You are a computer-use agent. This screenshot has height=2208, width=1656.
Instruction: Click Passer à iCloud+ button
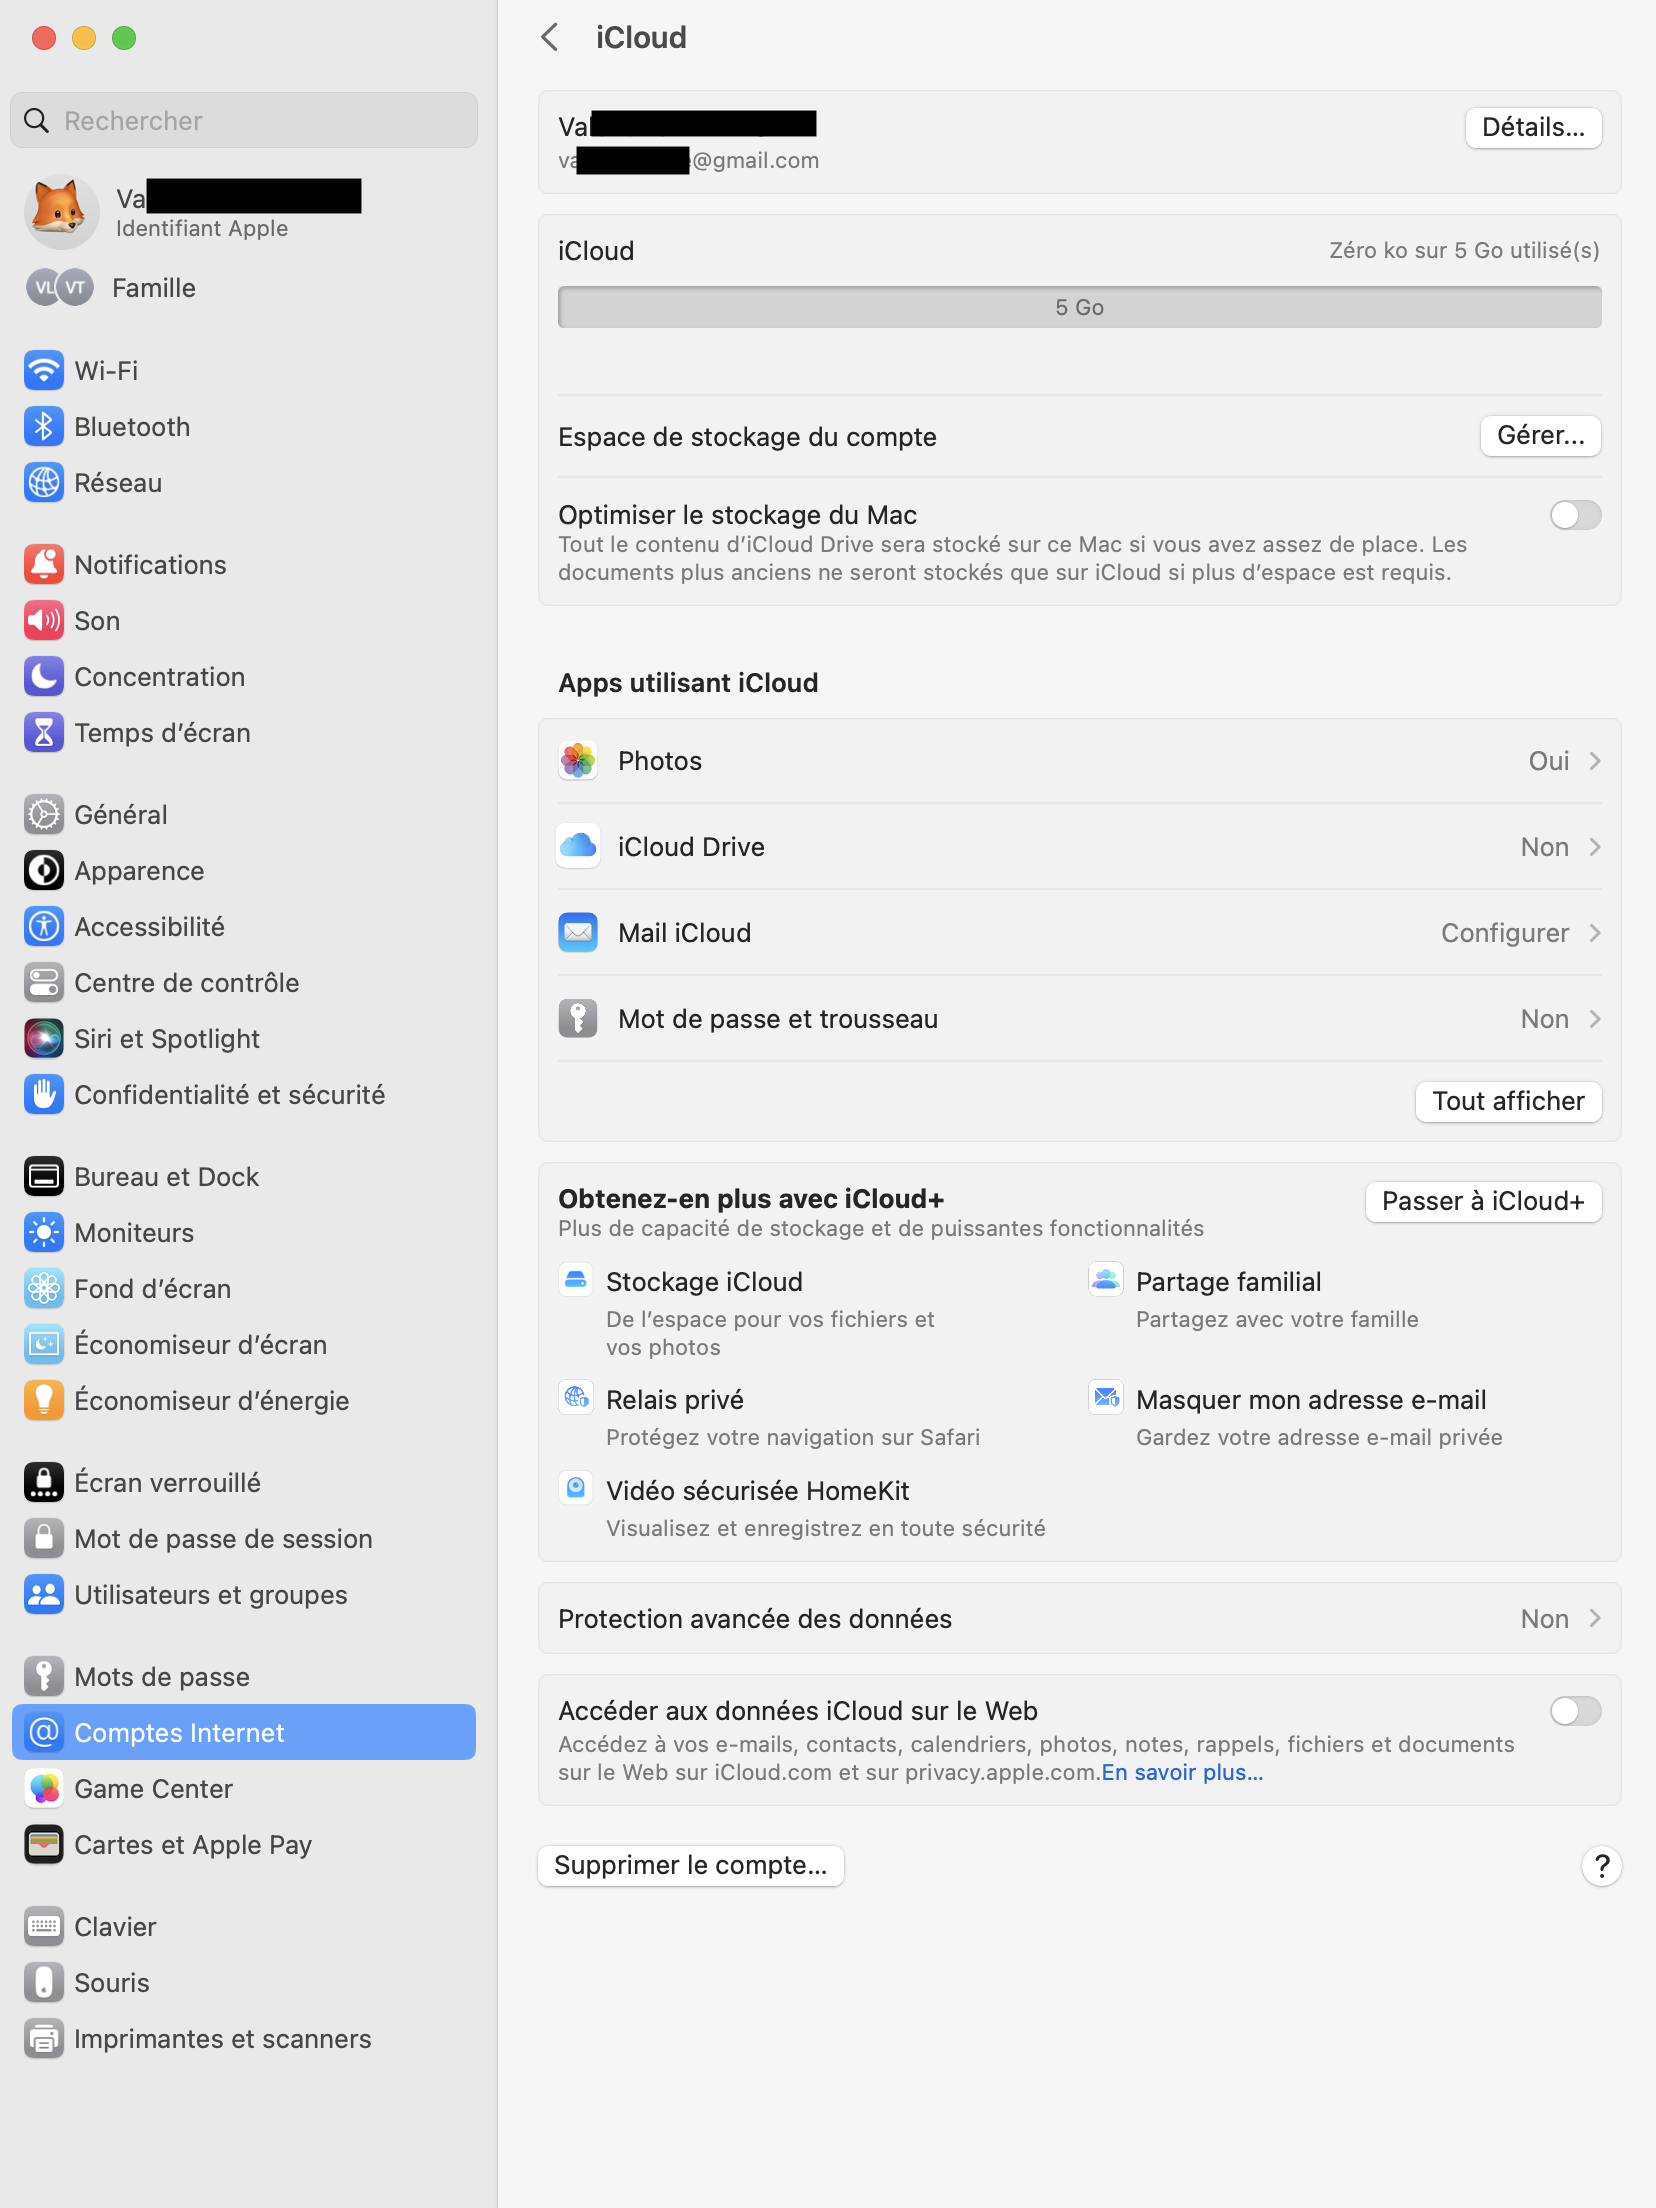tap(1483, 1202)
